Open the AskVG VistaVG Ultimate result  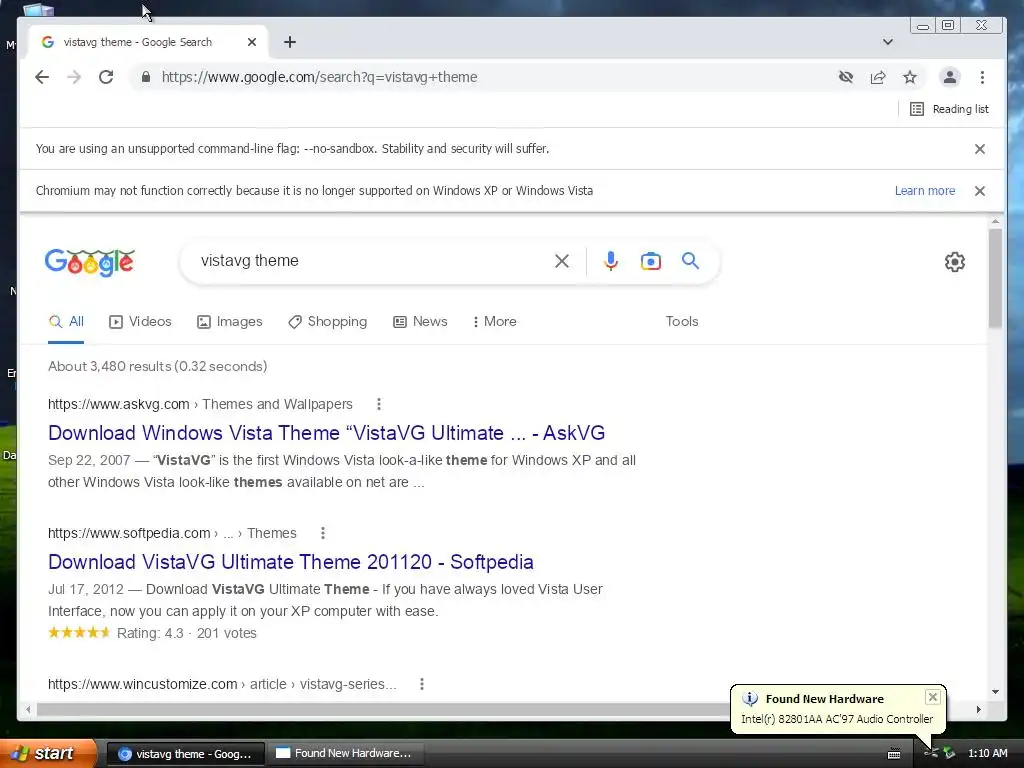327,433
